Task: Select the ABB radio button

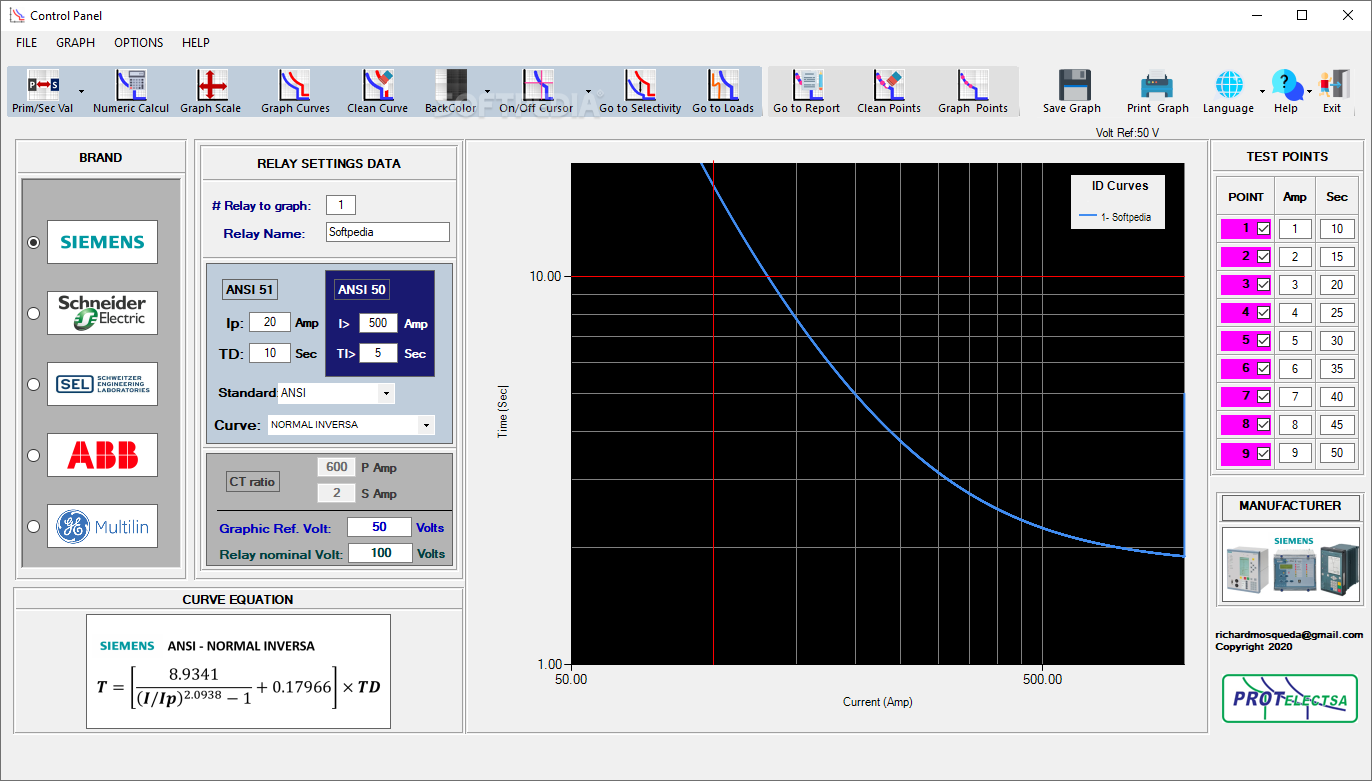Action: coord(33,455)
